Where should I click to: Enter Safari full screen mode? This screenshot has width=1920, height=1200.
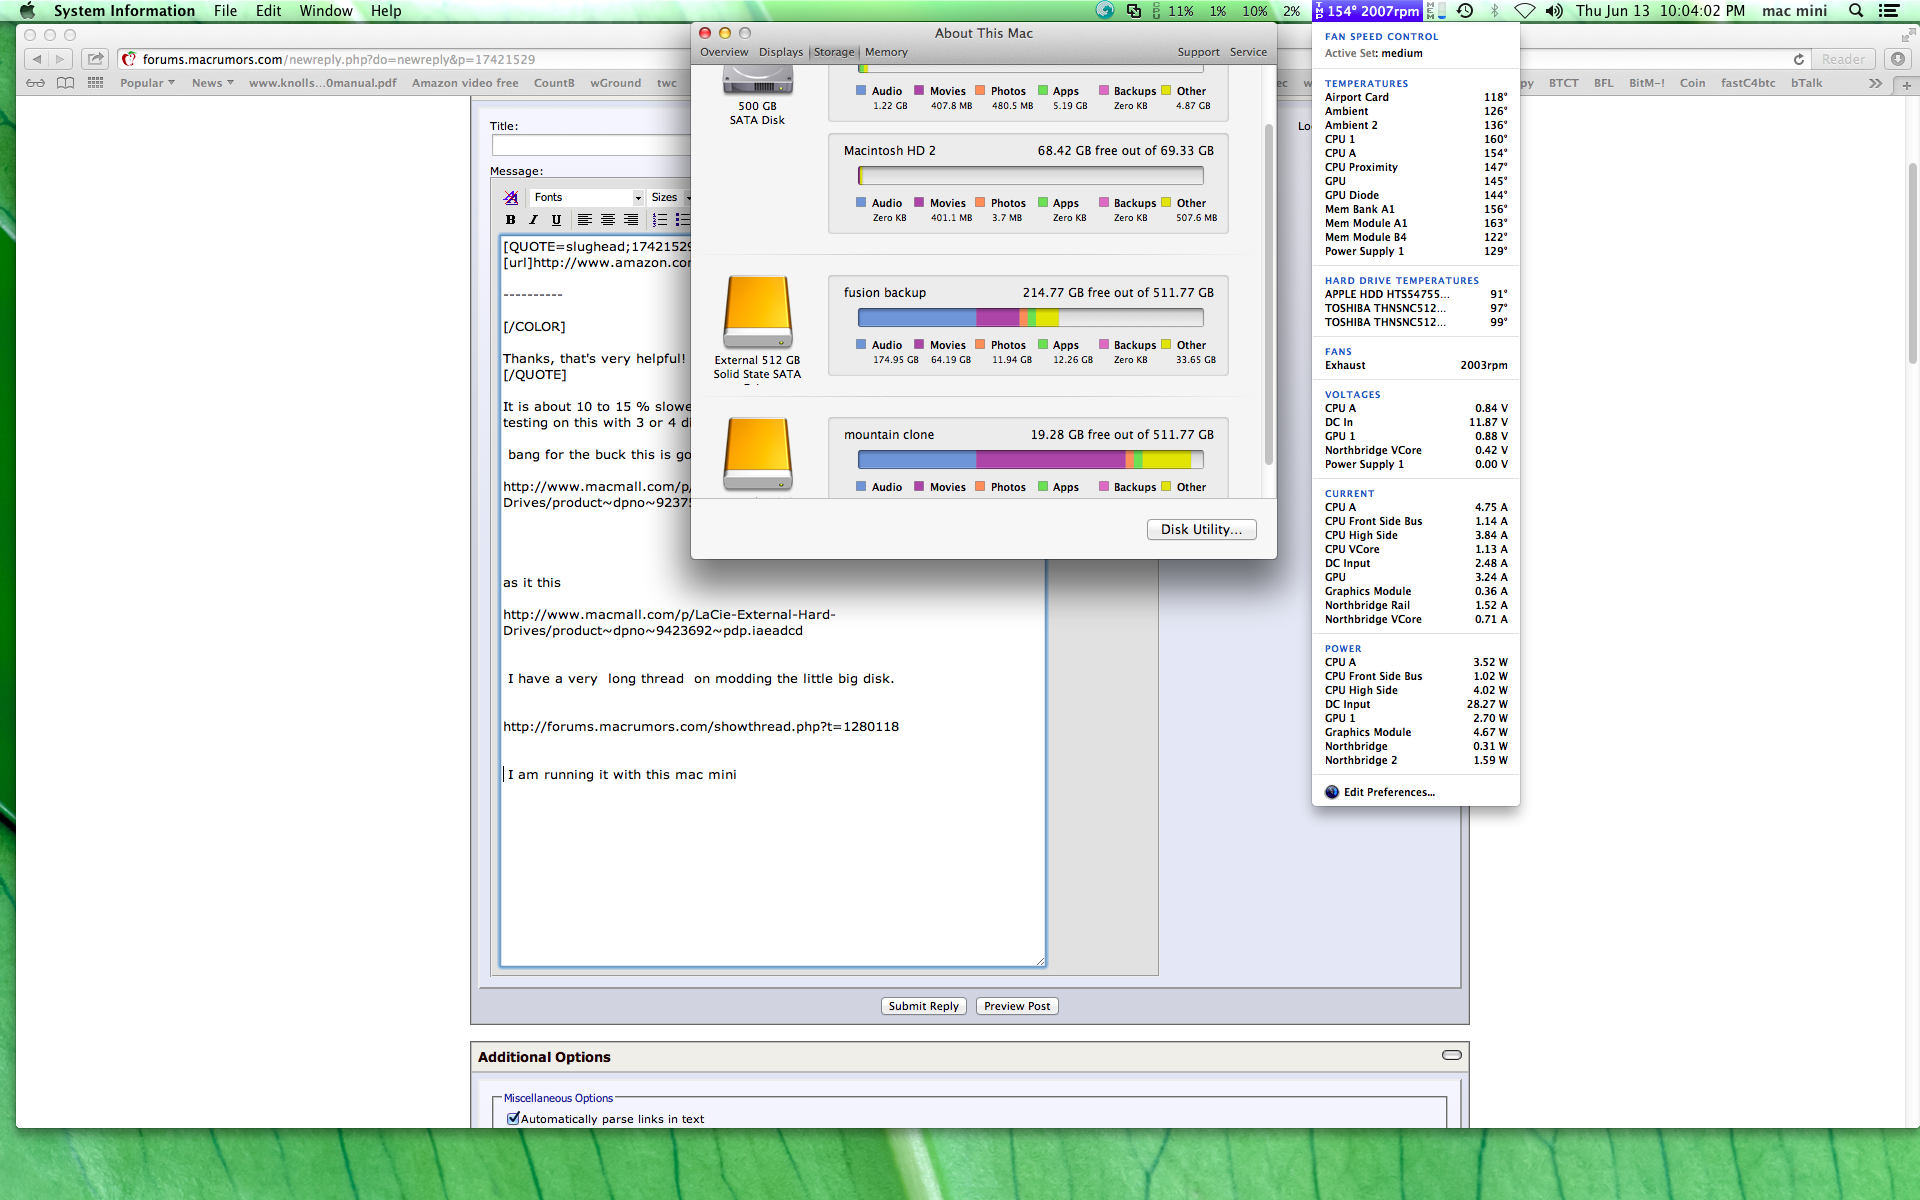click(x=1907, y=35)
